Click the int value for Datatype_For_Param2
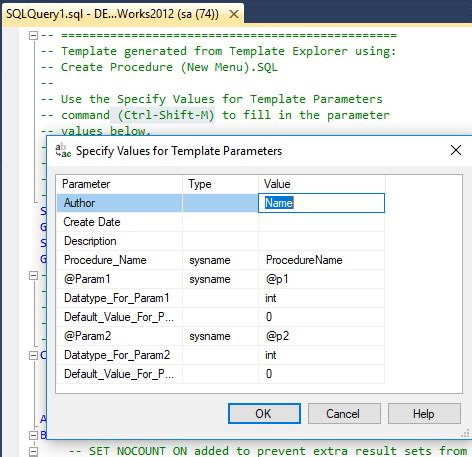 (x=321, y=355)
